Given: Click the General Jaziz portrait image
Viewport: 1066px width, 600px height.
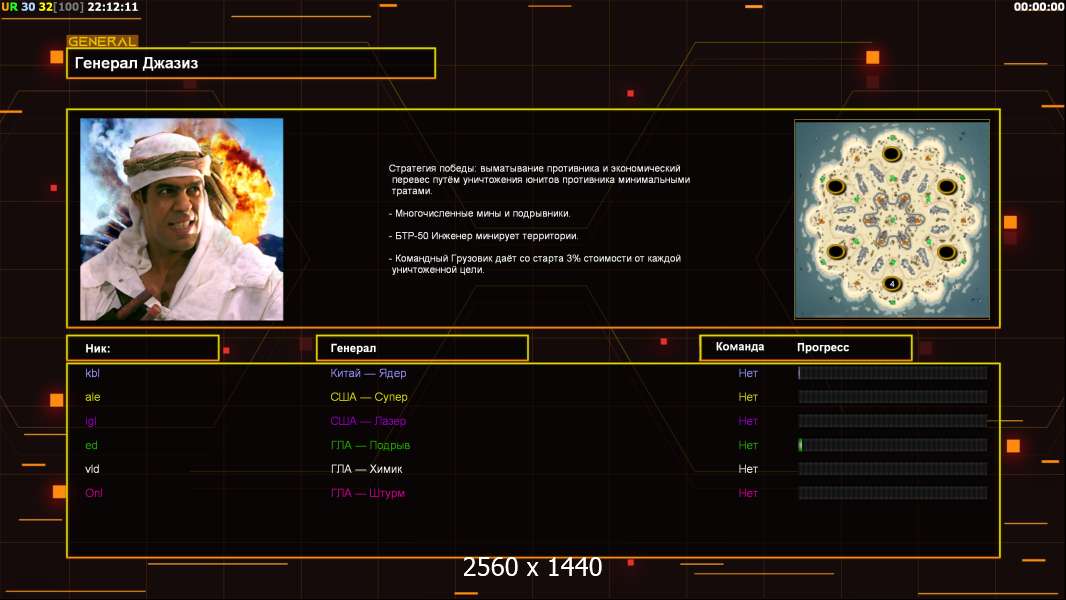Looking at the screenshot, I should click(x=181, y=219).
